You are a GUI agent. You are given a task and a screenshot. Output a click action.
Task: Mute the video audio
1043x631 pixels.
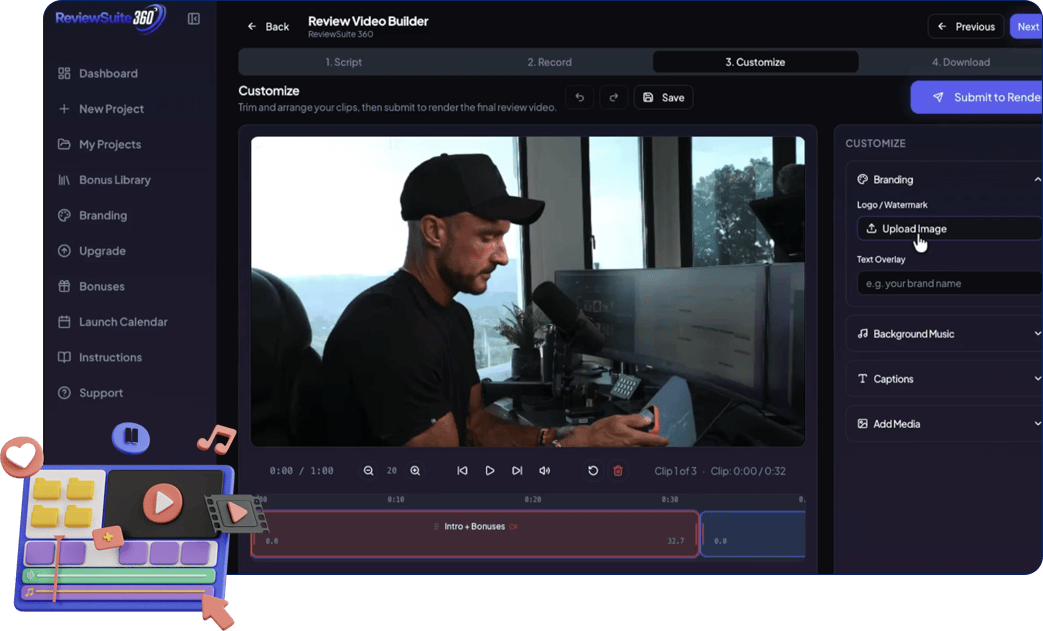click(545, 471)
